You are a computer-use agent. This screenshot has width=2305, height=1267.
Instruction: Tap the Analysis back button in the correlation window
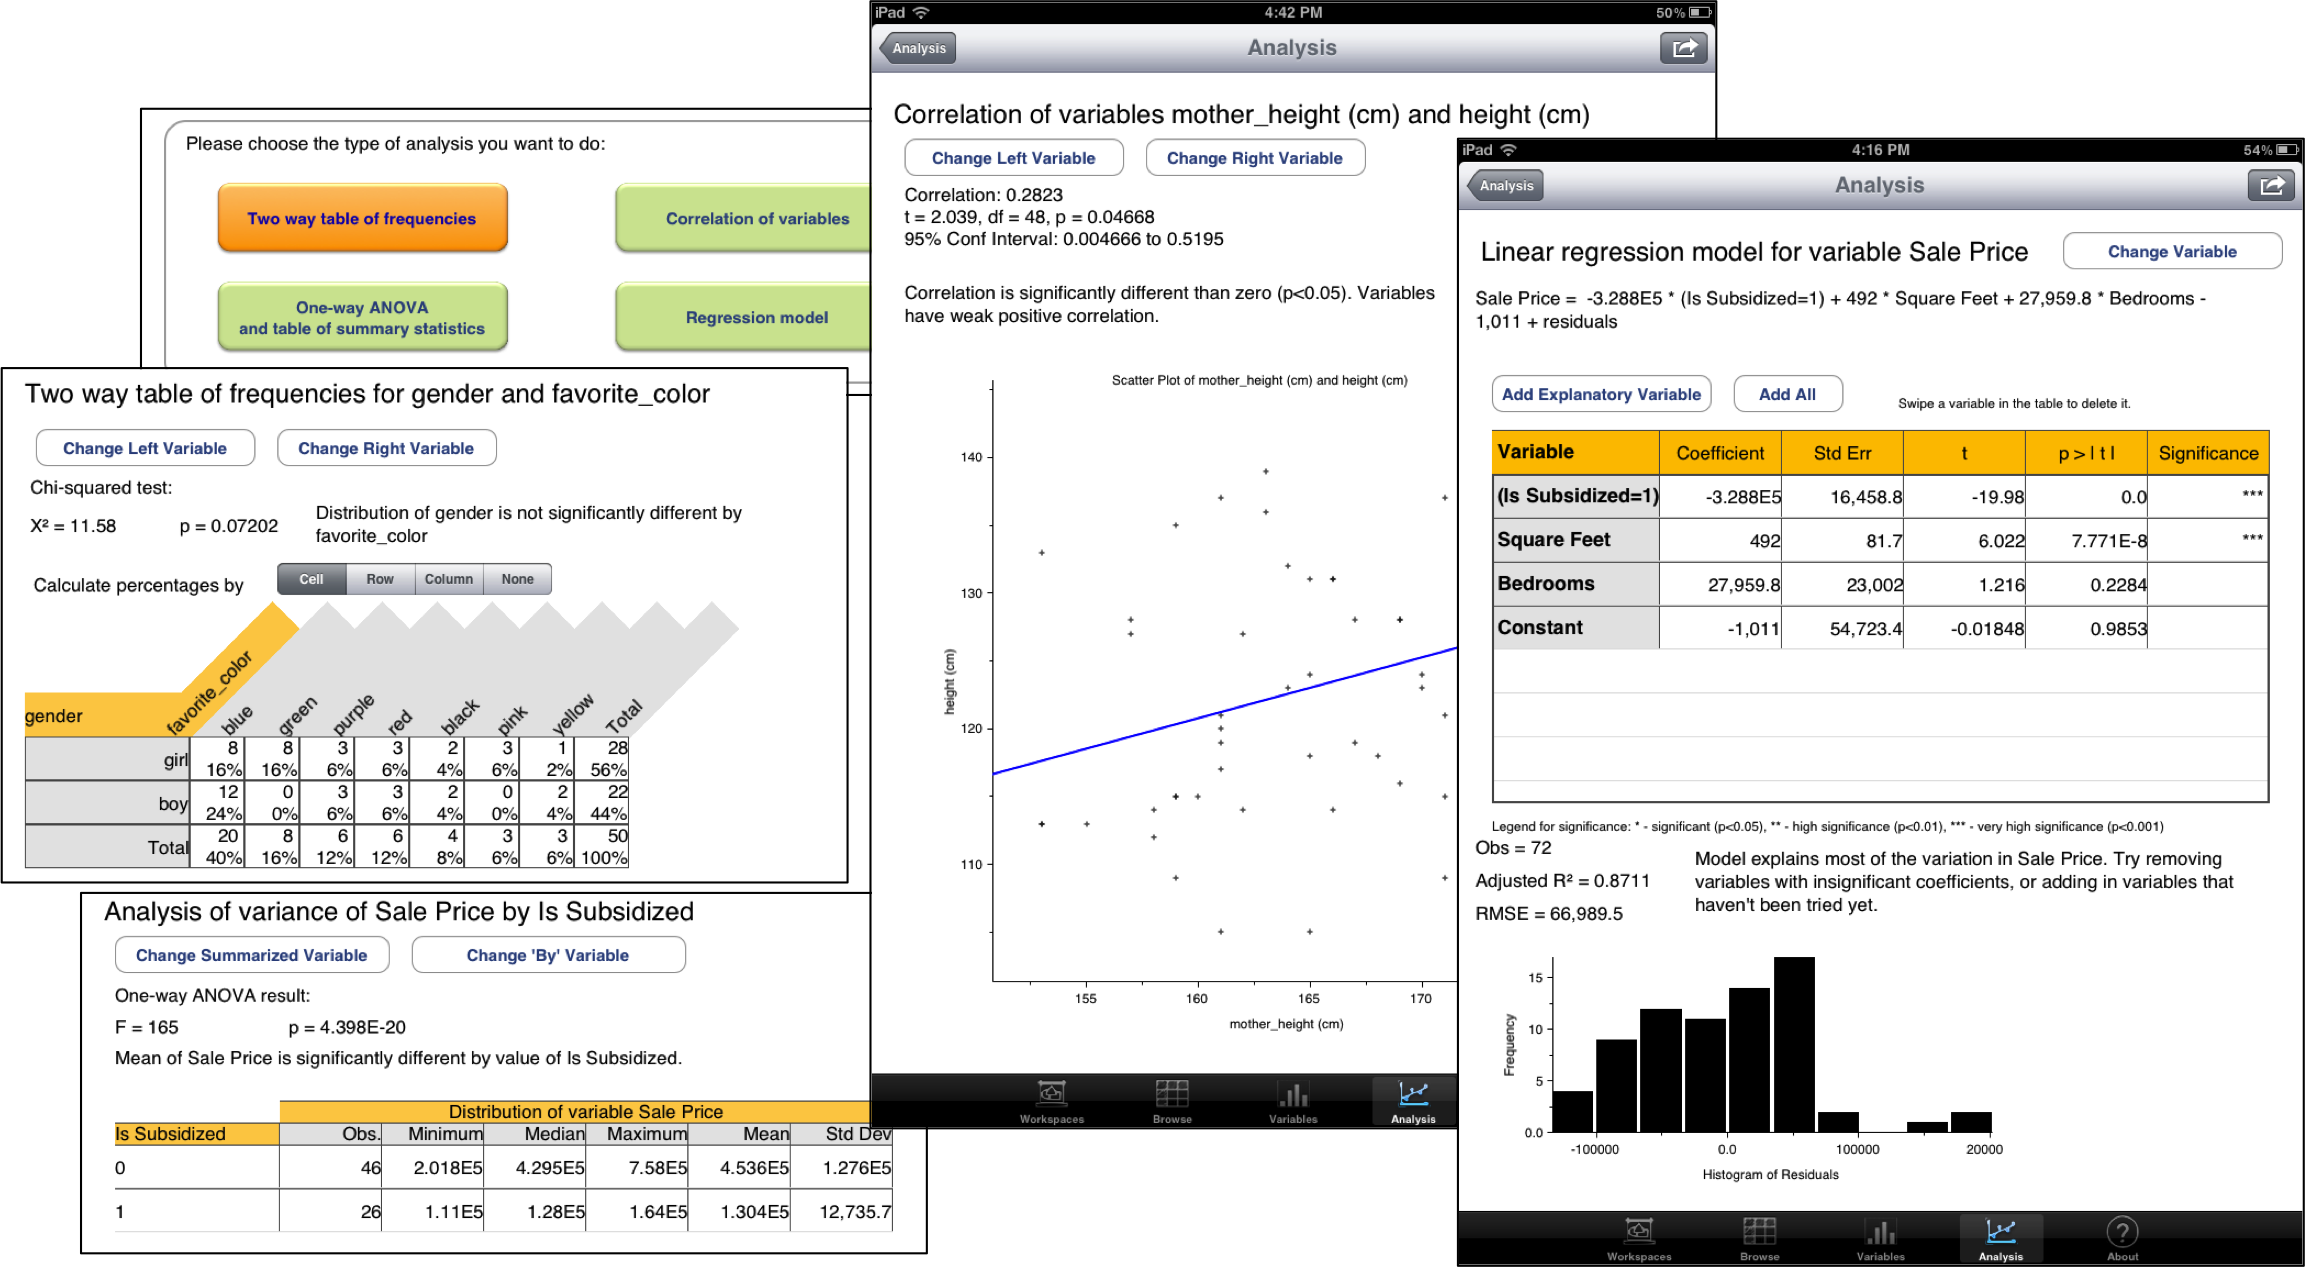[x=917, y=48]
